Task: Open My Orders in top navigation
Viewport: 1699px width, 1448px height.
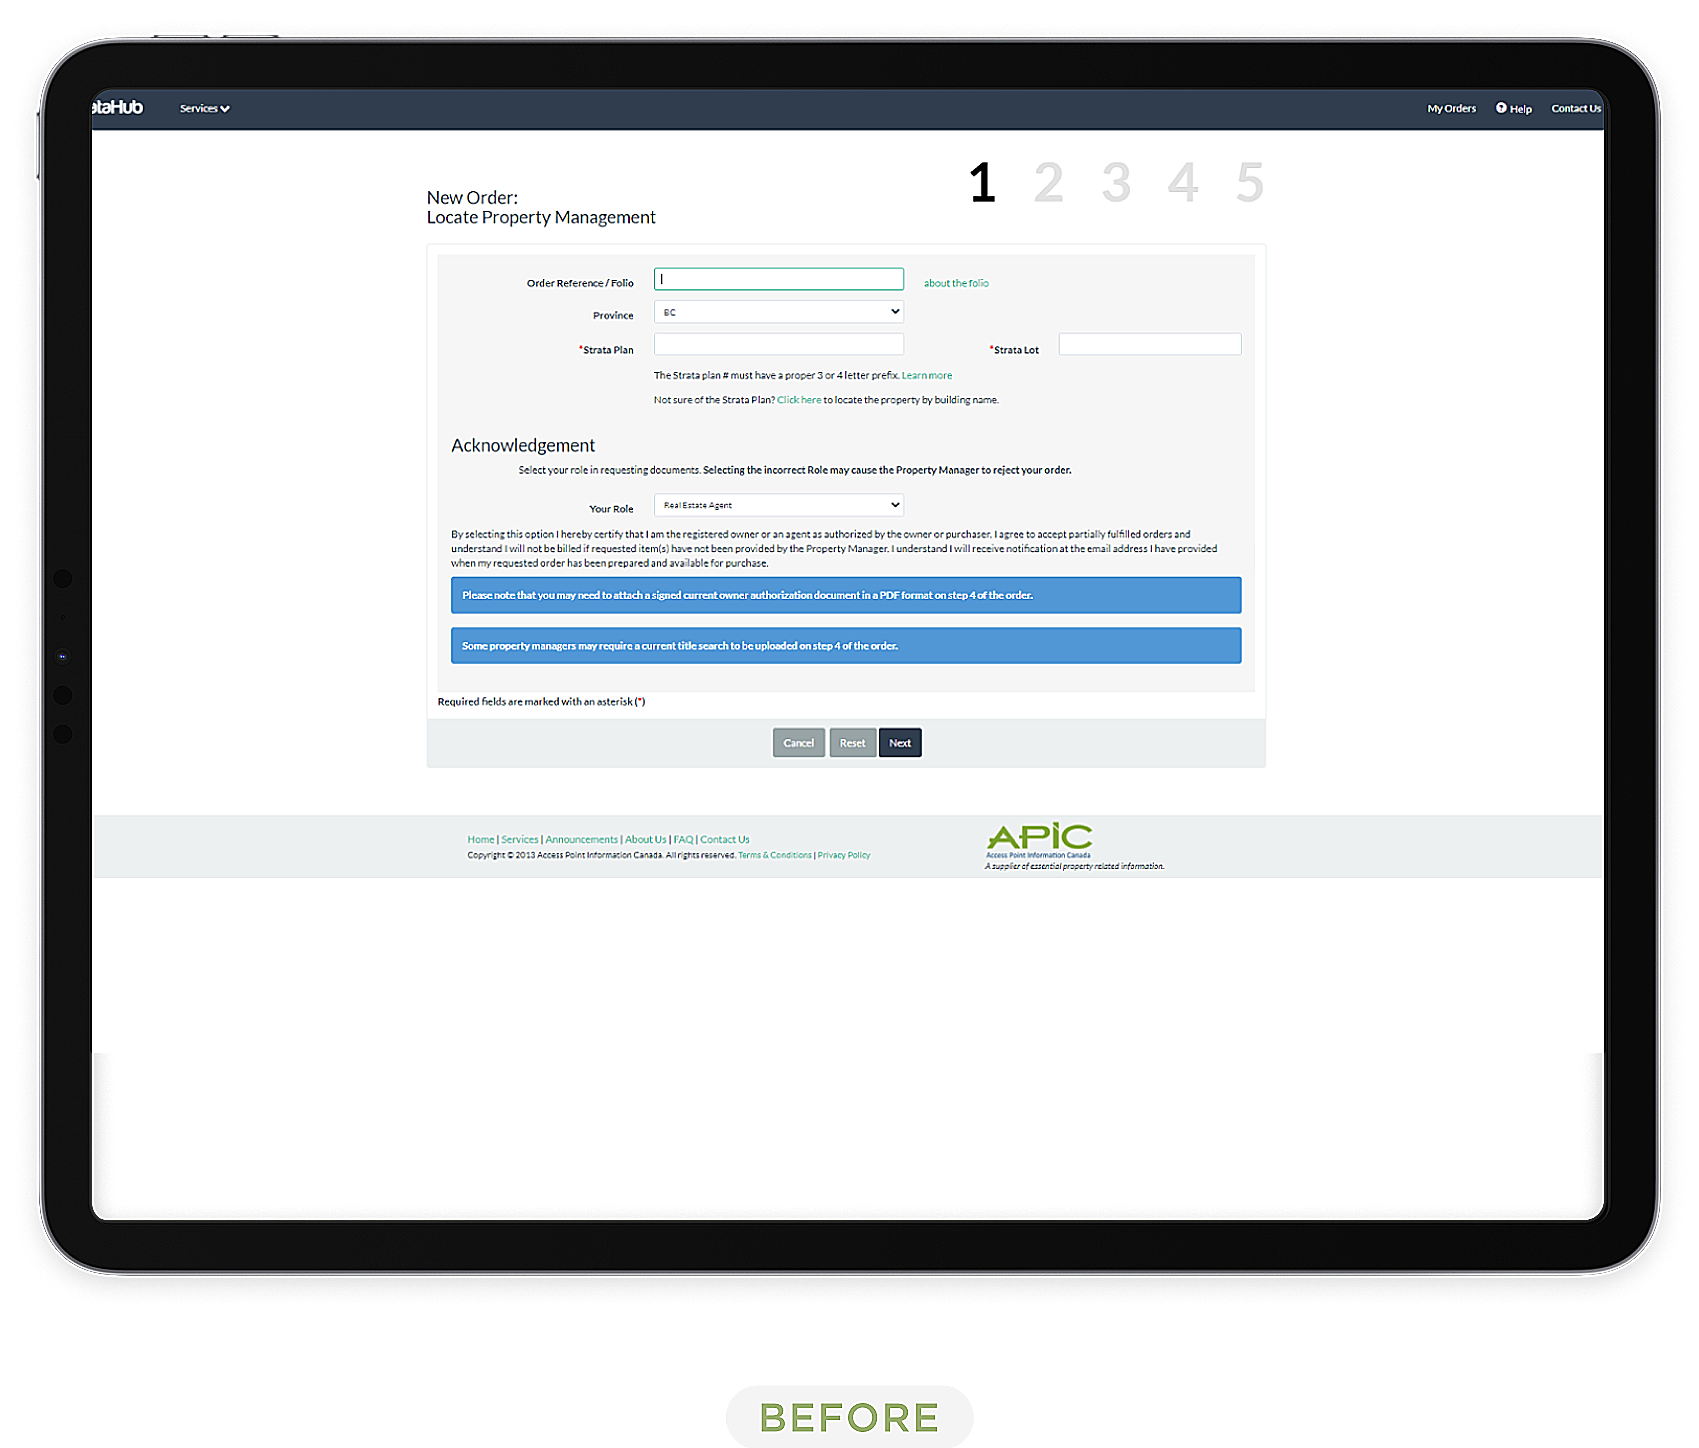Action: point(1450,108)
